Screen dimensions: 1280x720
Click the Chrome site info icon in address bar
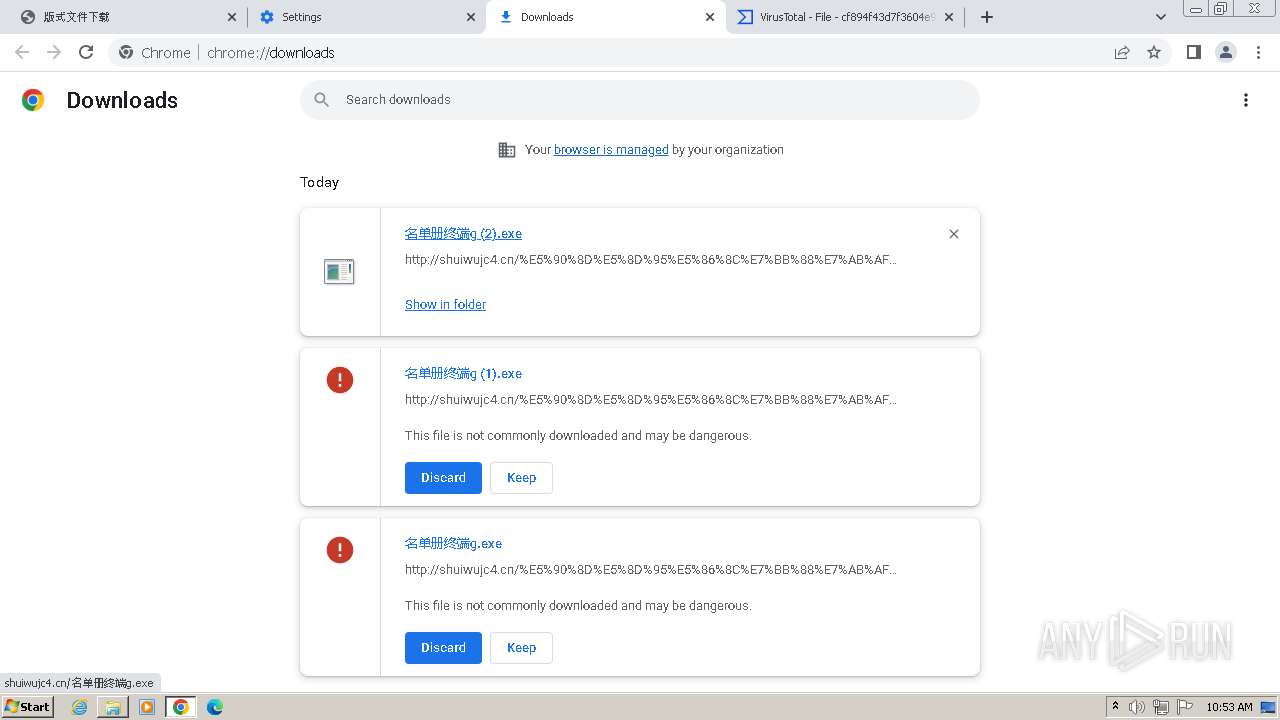126,52
